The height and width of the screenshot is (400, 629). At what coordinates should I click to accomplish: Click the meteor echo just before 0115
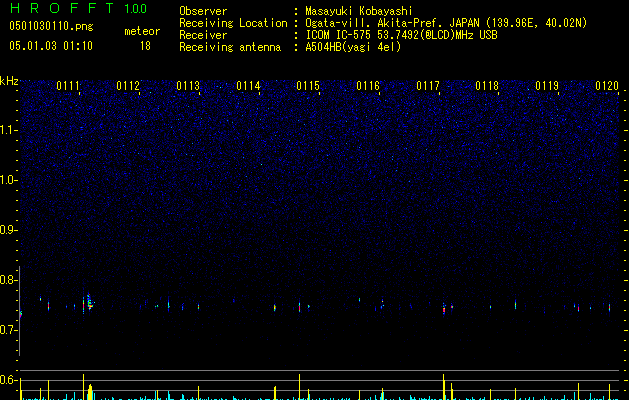tap(299, 307)
